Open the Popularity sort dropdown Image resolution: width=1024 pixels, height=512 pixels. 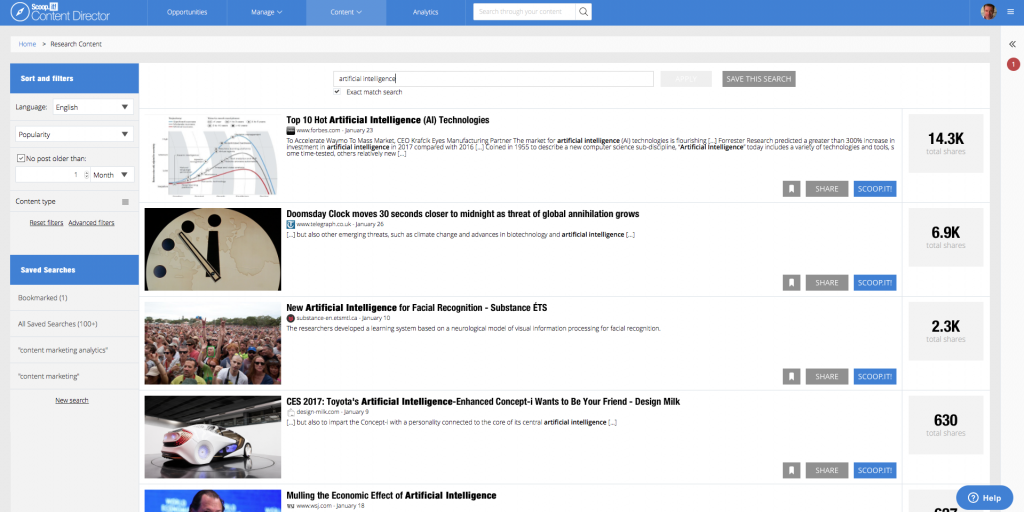(x=74, y=135)
